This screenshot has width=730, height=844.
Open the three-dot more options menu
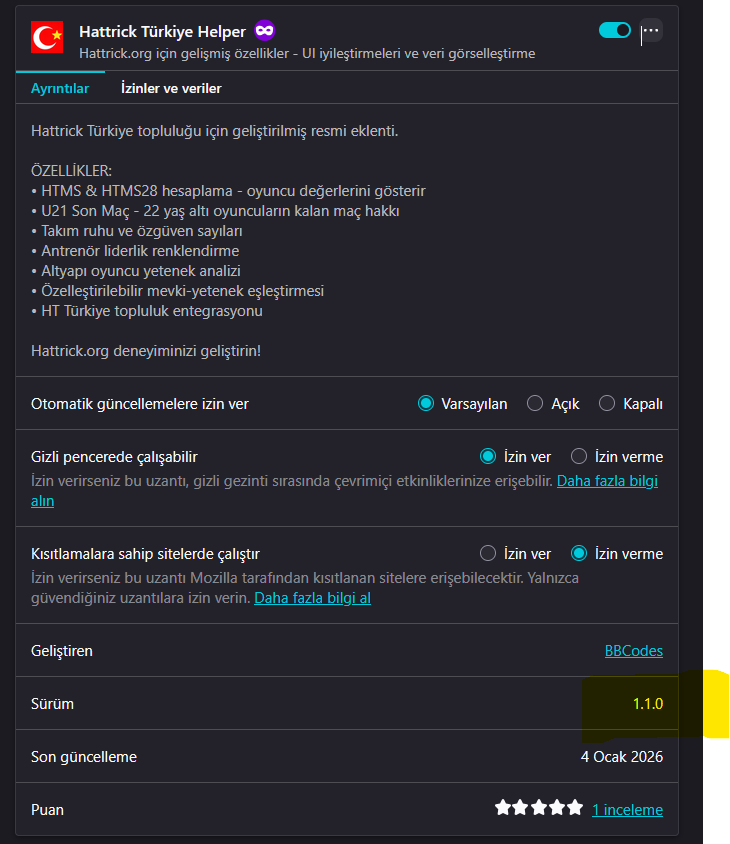coord(651,31)
